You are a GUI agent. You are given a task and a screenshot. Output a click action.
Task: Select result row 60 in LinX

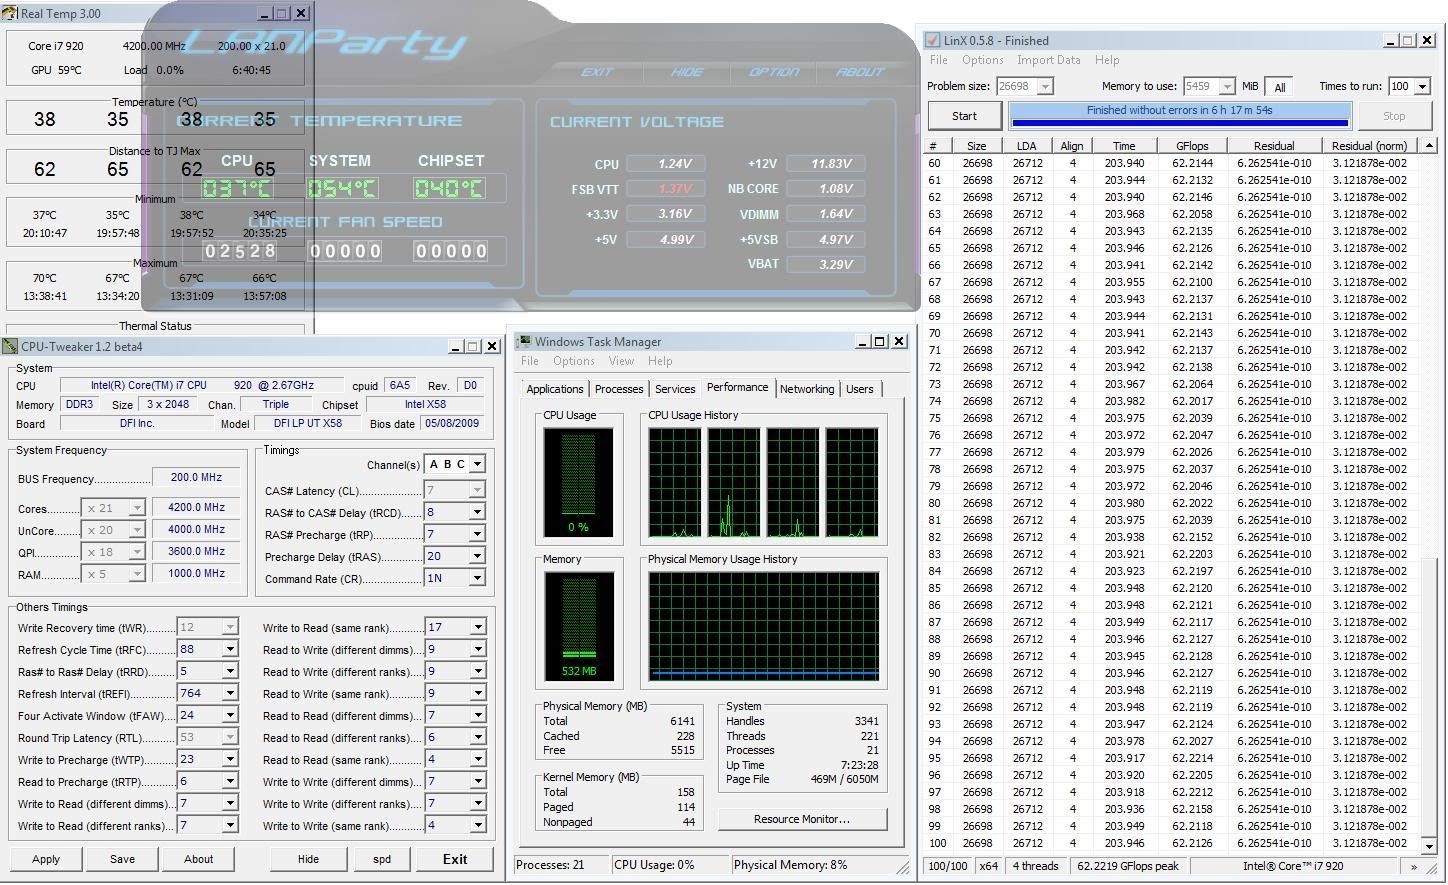(x=1172, y=163)
